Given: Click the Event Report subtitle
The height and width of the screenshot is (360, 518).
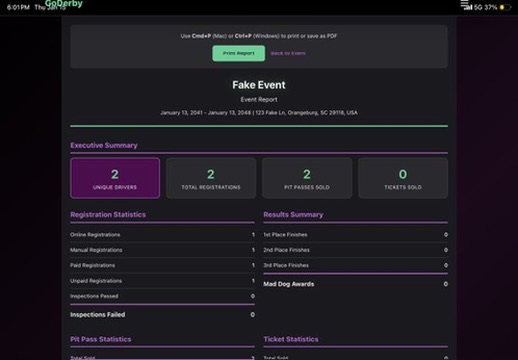Looking at the screenshot, I should [259, 99].
